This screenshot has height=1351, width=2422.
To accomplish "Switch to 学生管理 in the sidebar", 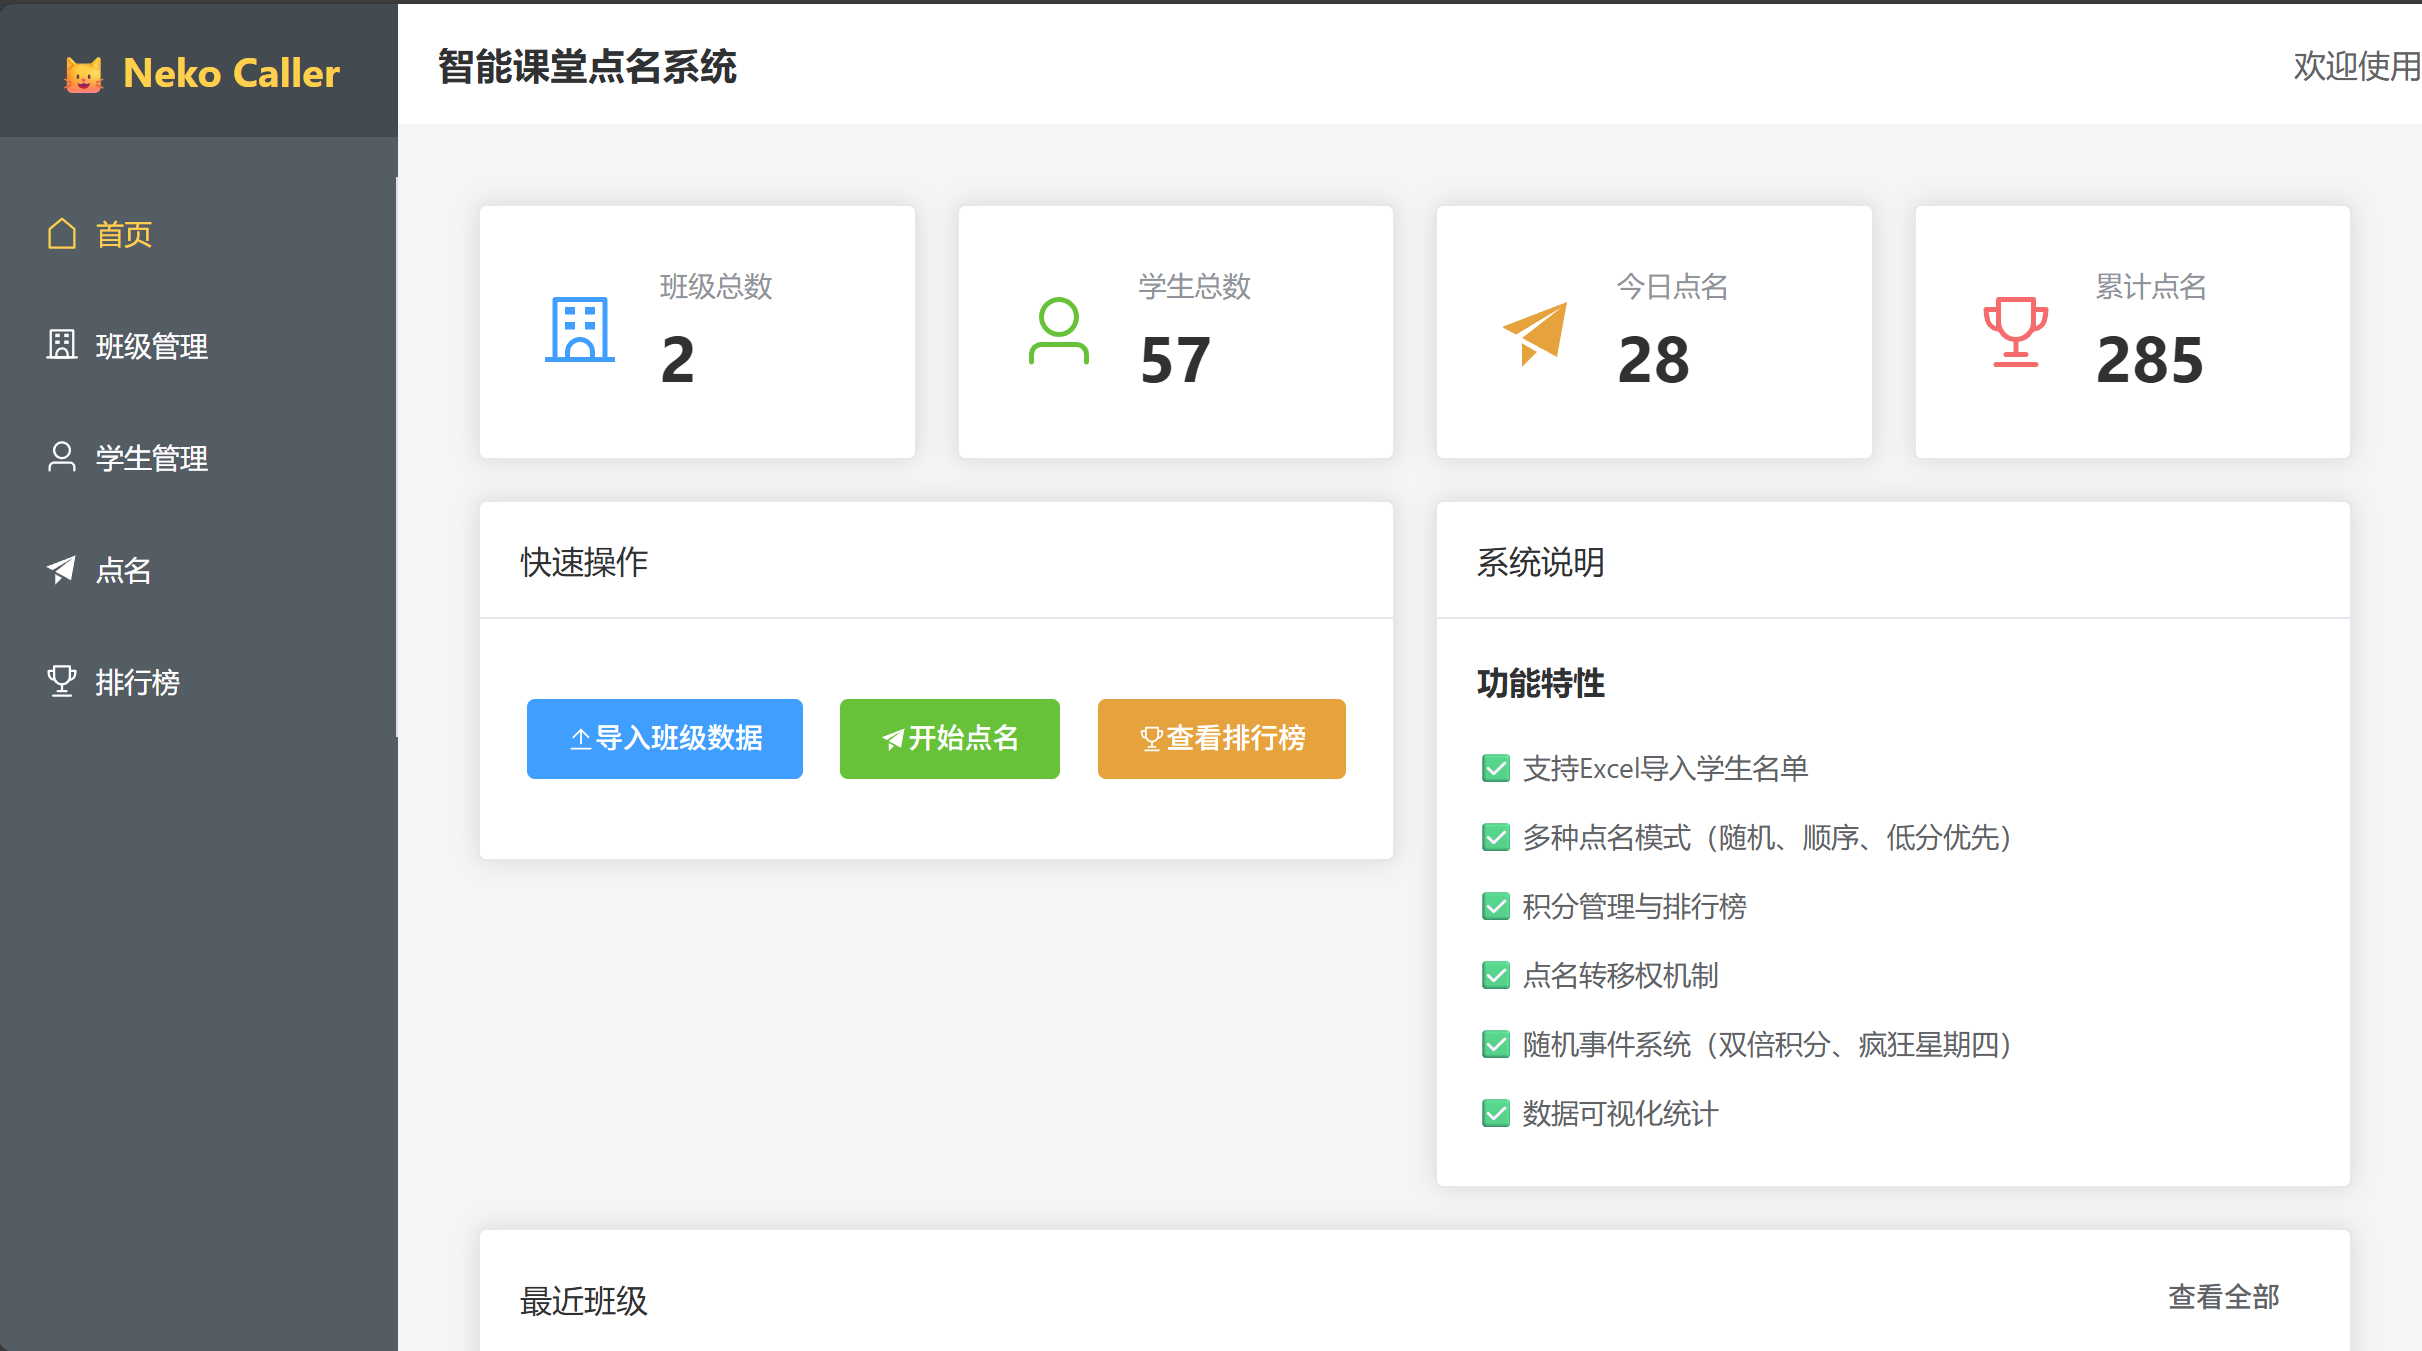I will click(150, 458).
